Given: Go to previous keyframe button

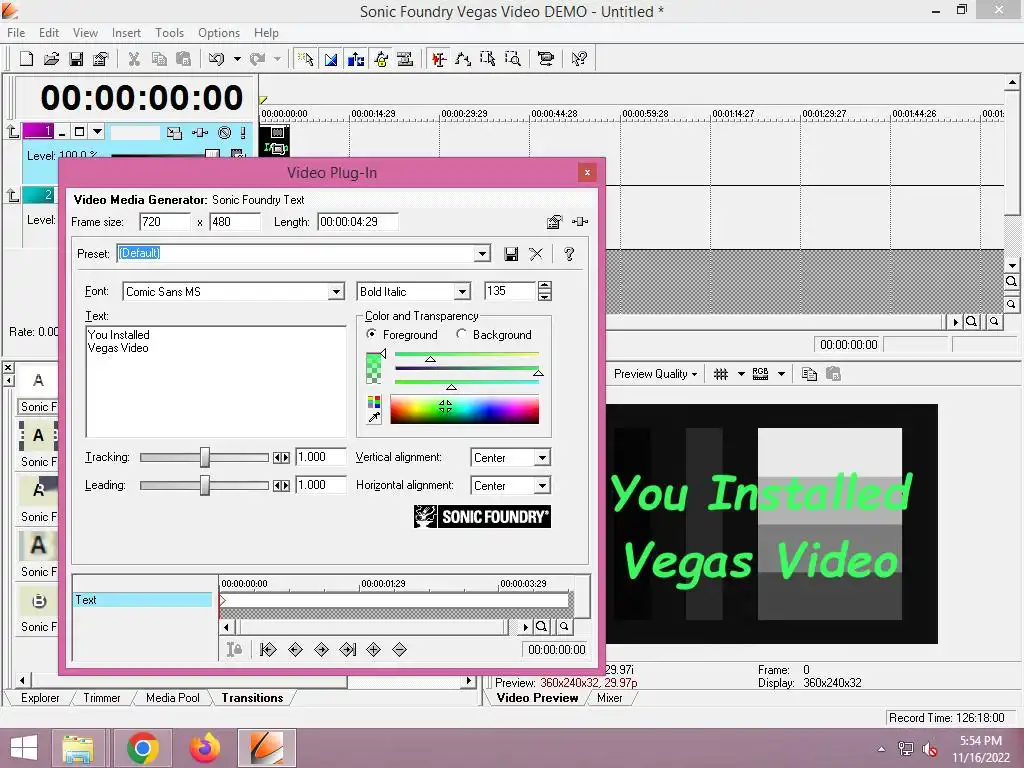Looking at the screenshot, I should click(x=295, y=649).
